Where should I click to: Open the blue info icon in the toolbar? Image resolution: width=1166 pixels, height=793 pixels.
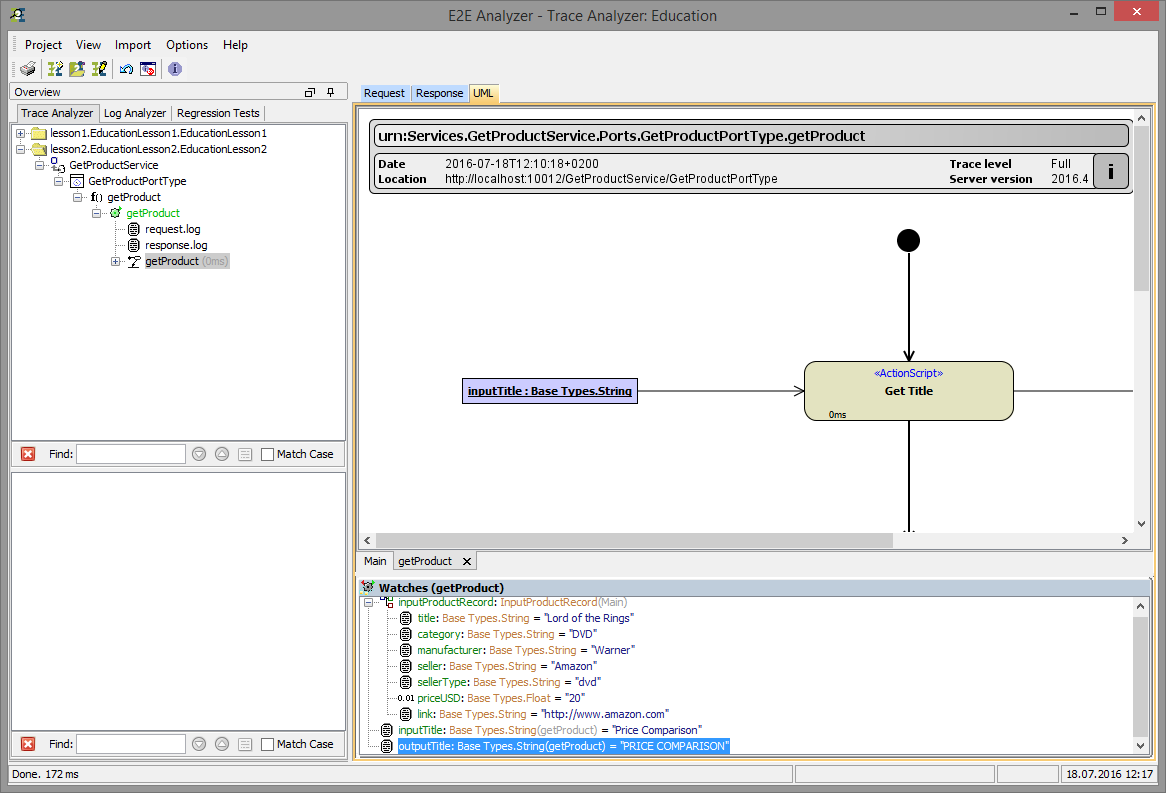click(174, 69)
